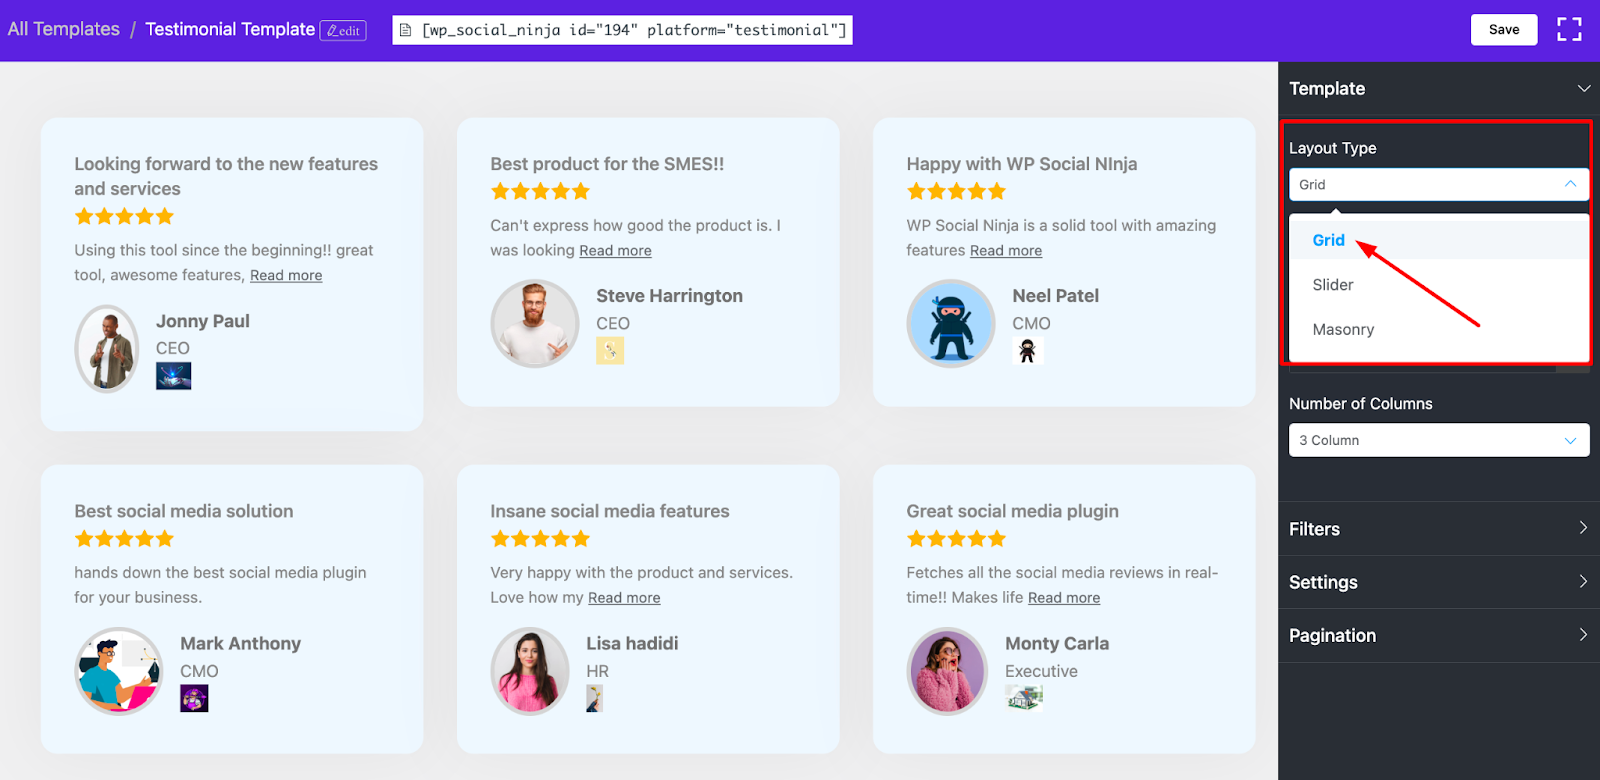This screenshot has width=1600, height=780.
Task: Click Steve Harrington's avatar photo
Action: (535, 324)
